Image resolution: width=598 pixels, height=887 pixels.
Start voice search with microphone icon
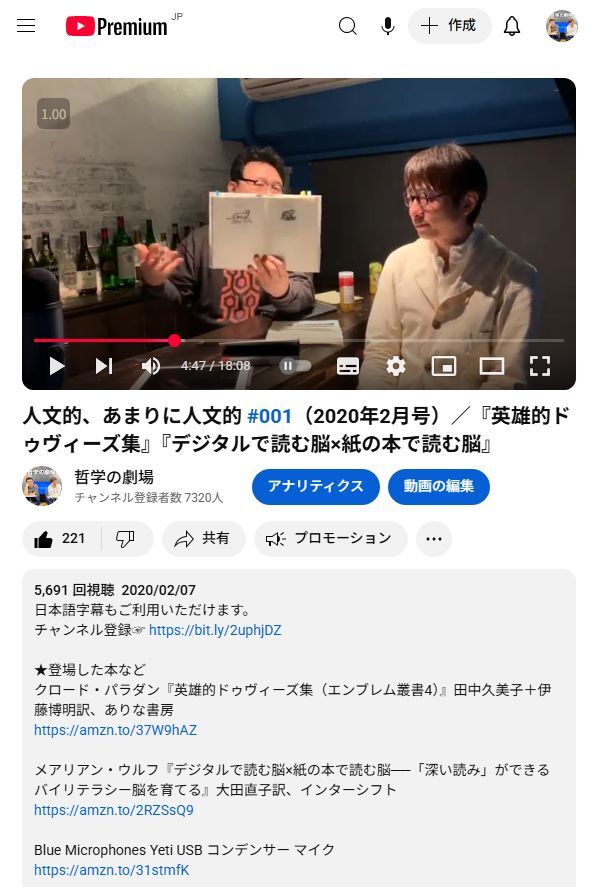pos(388,26)
